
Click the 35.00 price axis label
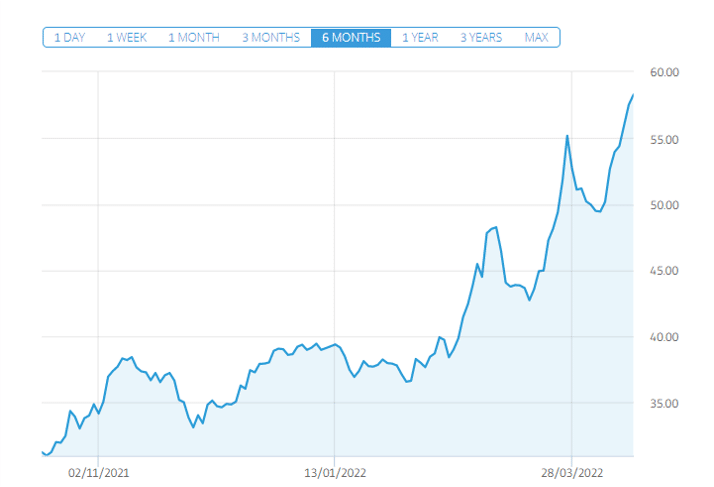pos(664,403)
